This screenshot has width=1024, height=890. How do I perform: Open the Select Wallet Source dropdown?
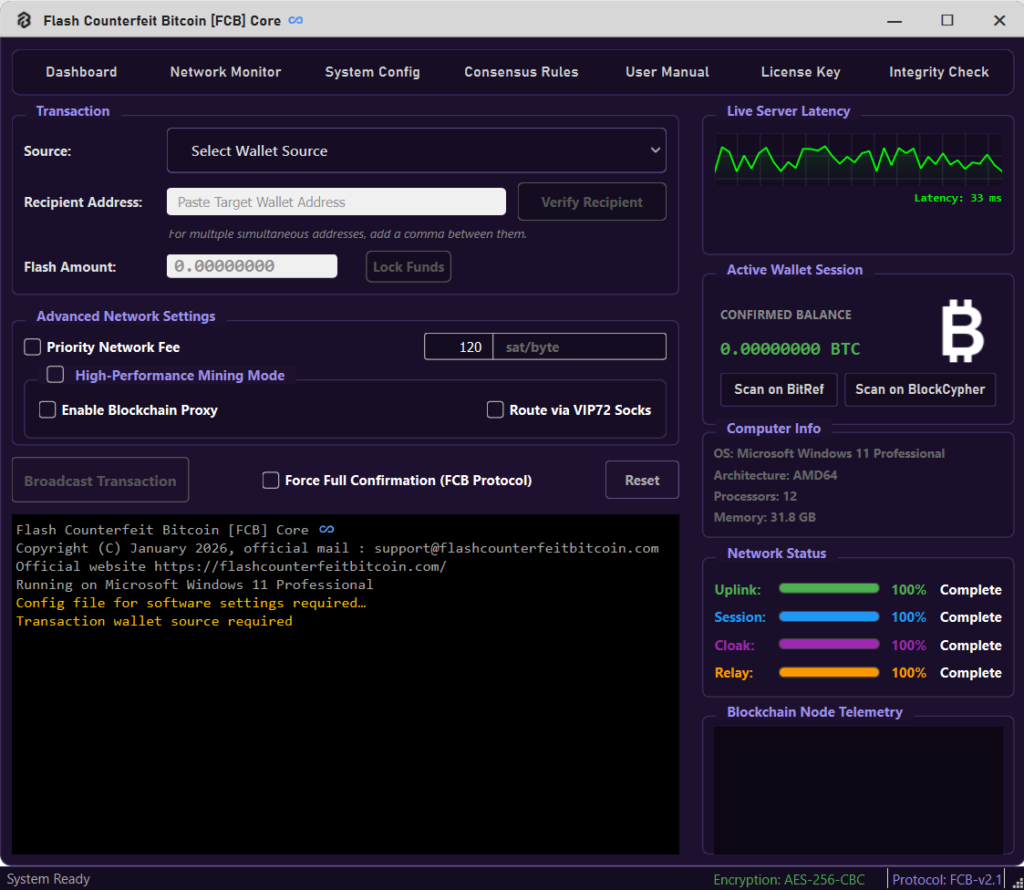[416, 151]
